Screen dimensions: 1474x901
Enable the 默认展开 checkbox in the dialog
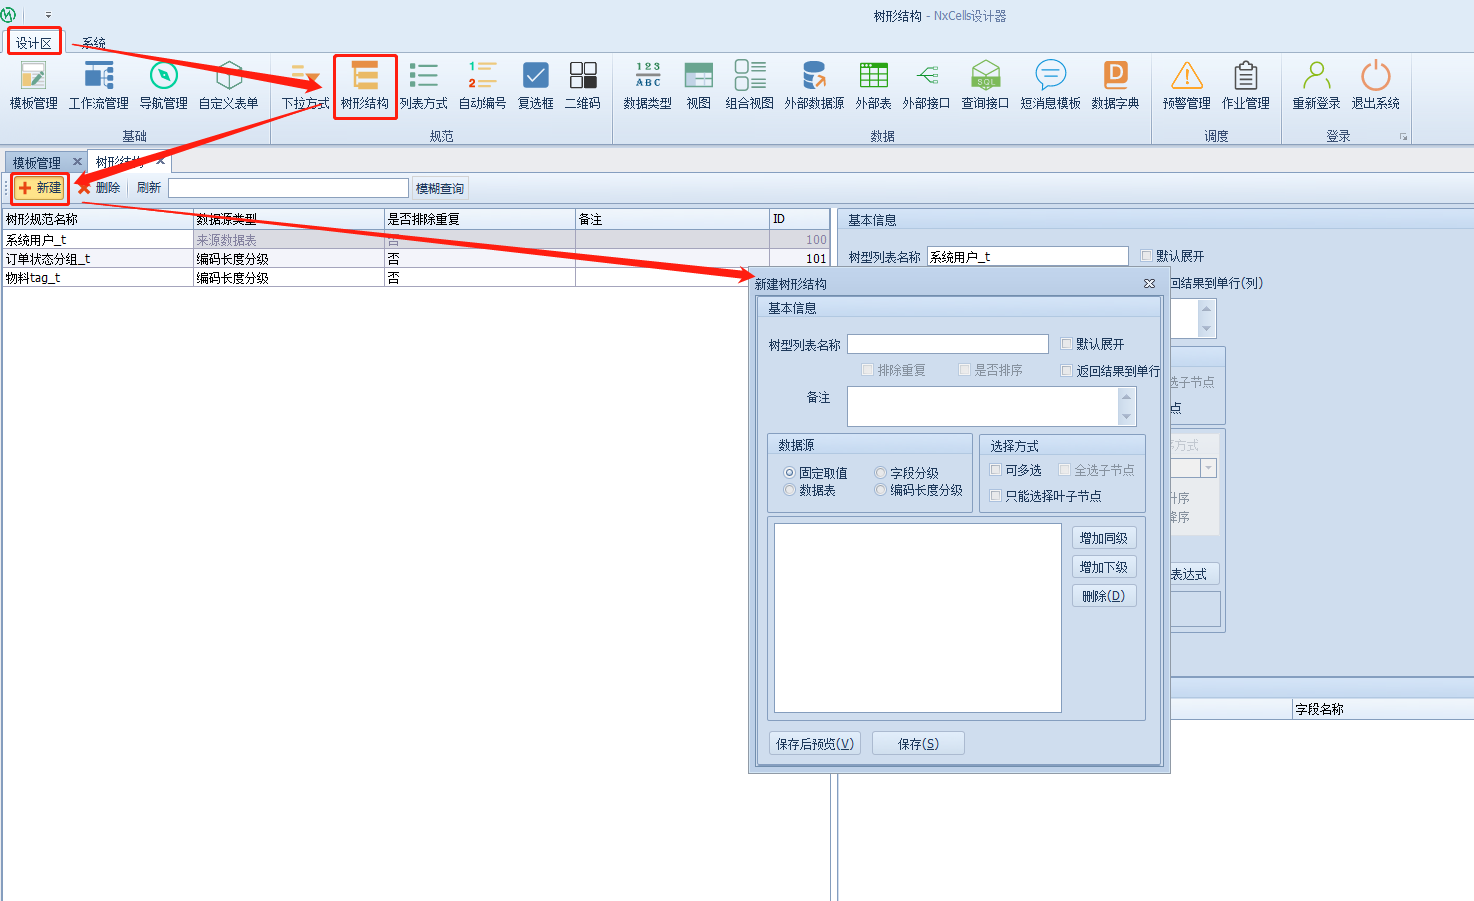click(x=1066, y=344)
